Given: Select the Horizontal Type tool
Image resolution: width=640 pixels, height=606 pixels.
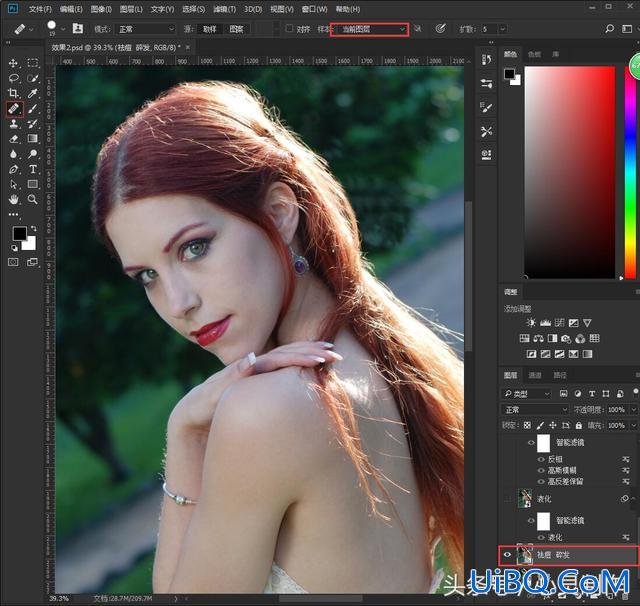Looking at the screenshot, I should pyautogui.click(x=33, y=169).
